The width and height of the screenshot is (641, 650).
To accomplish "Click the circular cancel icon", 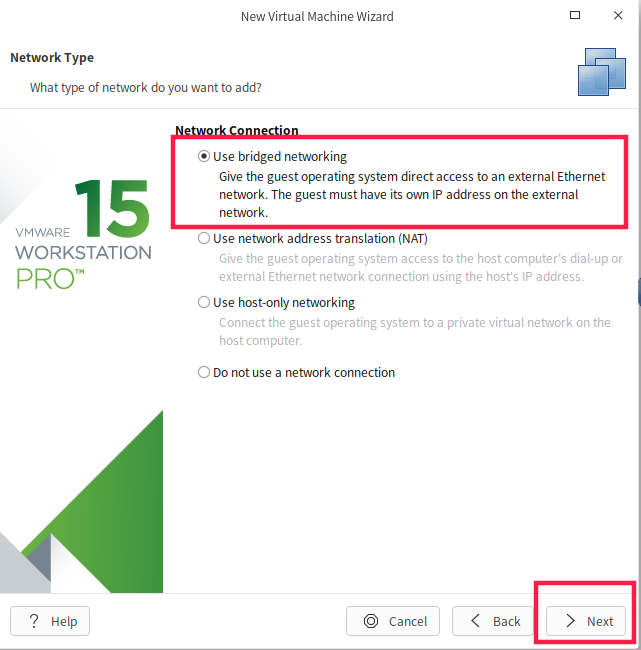I will [371, 621].
